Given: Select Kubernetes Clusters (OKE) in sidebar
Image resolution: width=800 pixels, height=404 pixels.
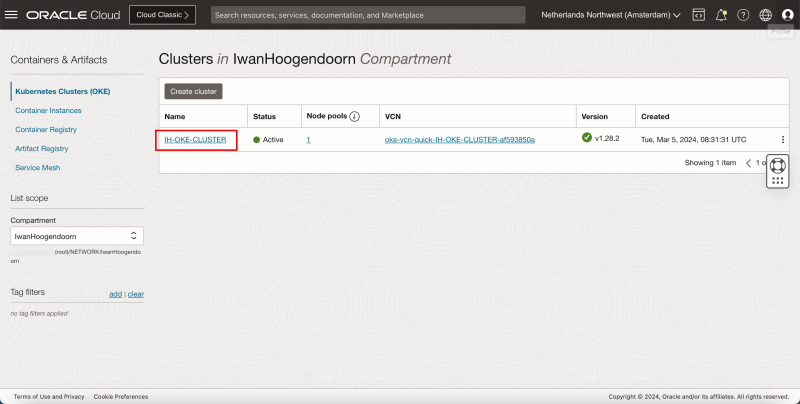Looking at the screenshot, I should pyautogui.click(x=62, y=92).
